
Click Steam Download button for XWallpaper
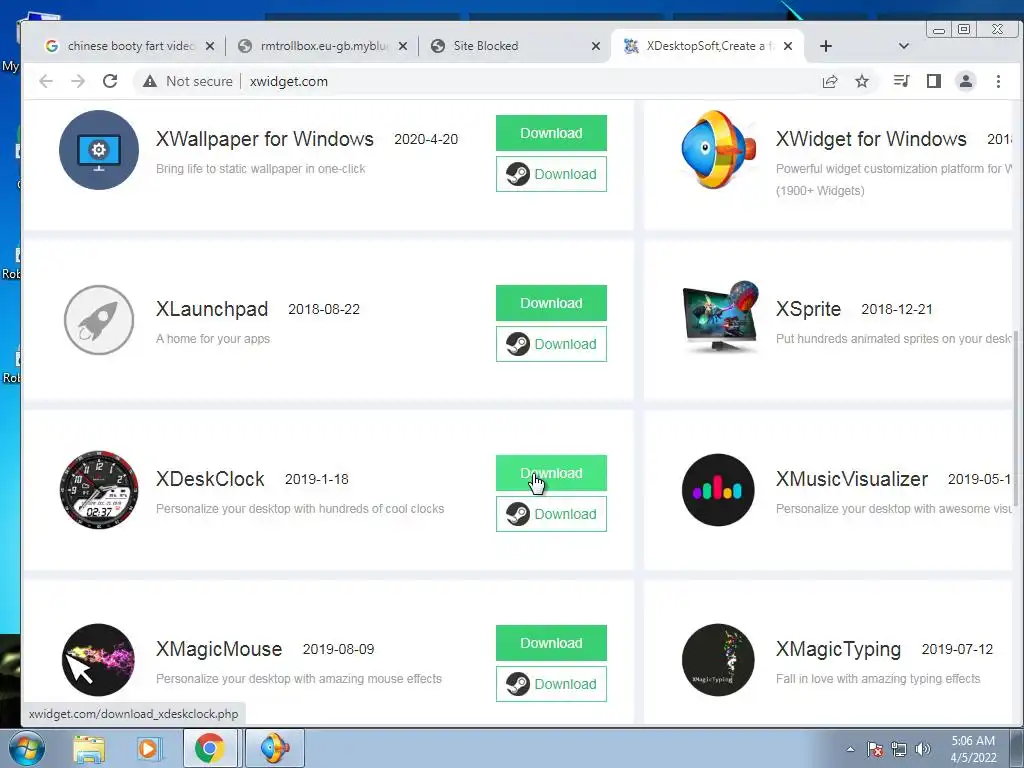pyautogui.click(x=551, y=174)
